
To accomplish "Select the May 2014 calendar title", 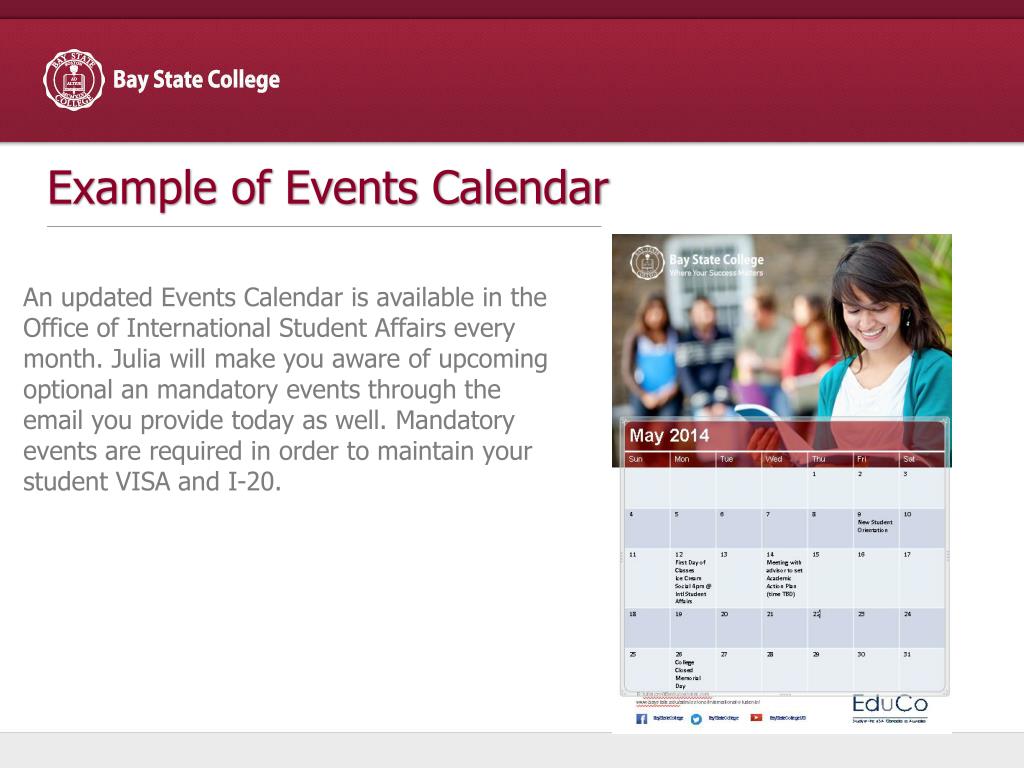I will point(669,436).
